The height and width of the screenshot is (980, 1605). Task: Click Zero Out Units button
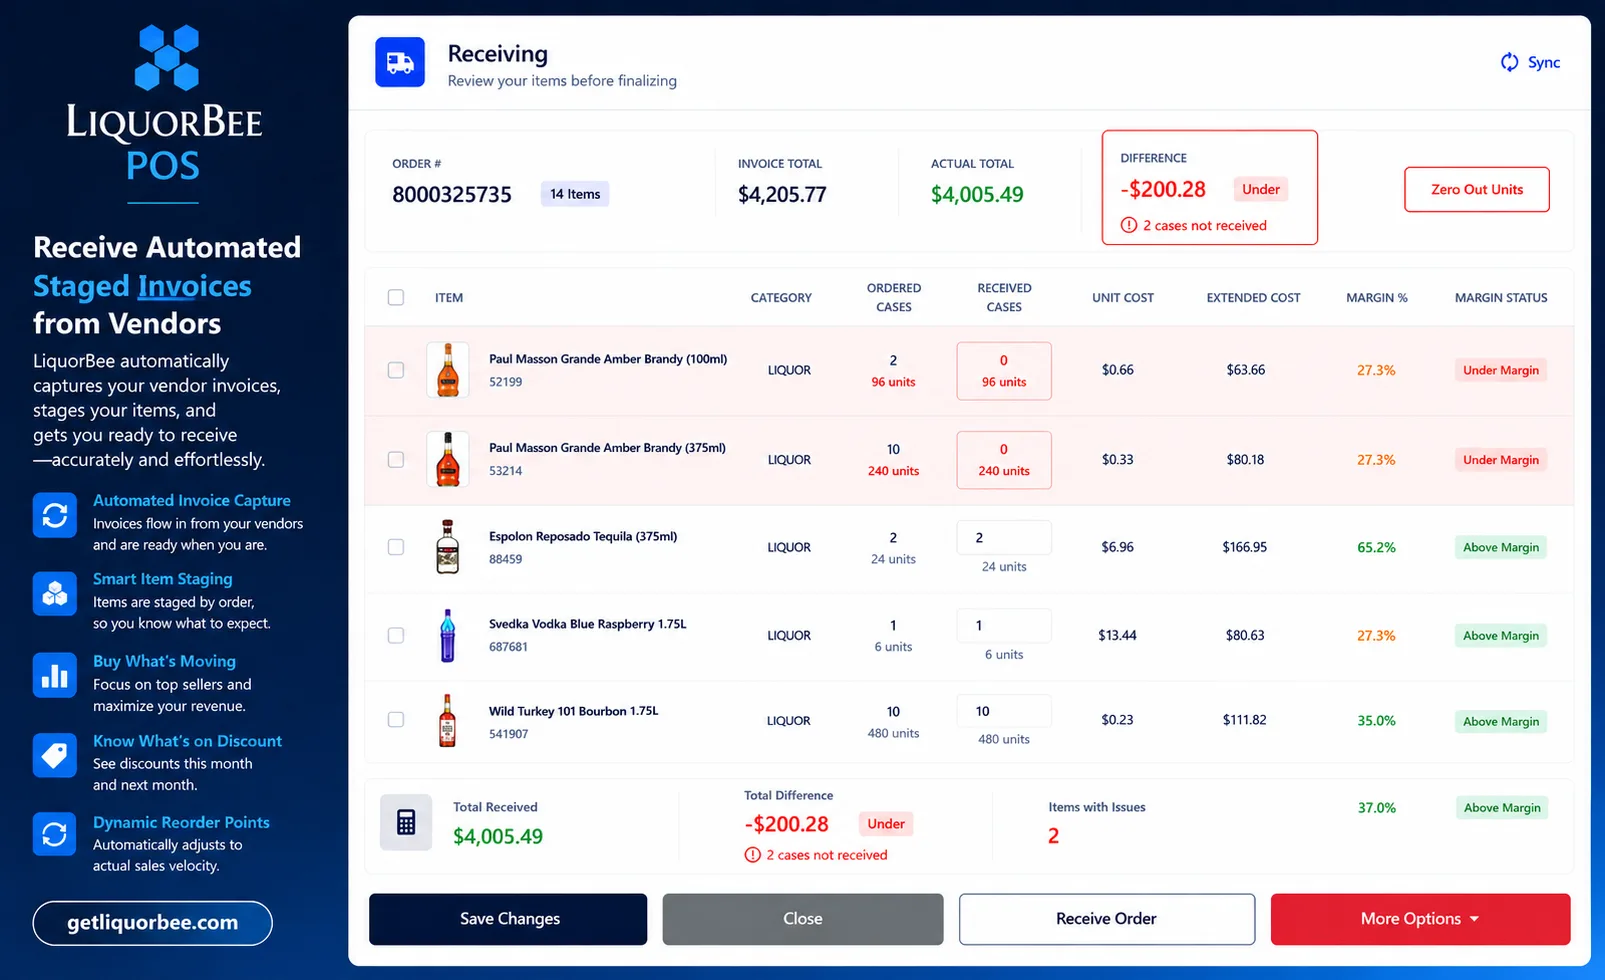tap(1477, 189)
